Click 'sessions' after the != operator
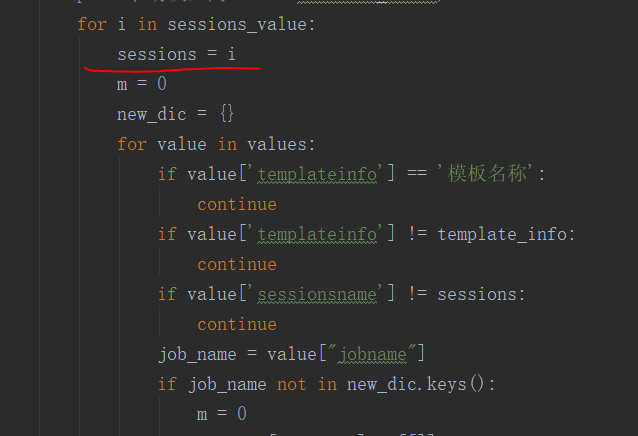Viewport: 638px width, 436px height. coord(477,294)
